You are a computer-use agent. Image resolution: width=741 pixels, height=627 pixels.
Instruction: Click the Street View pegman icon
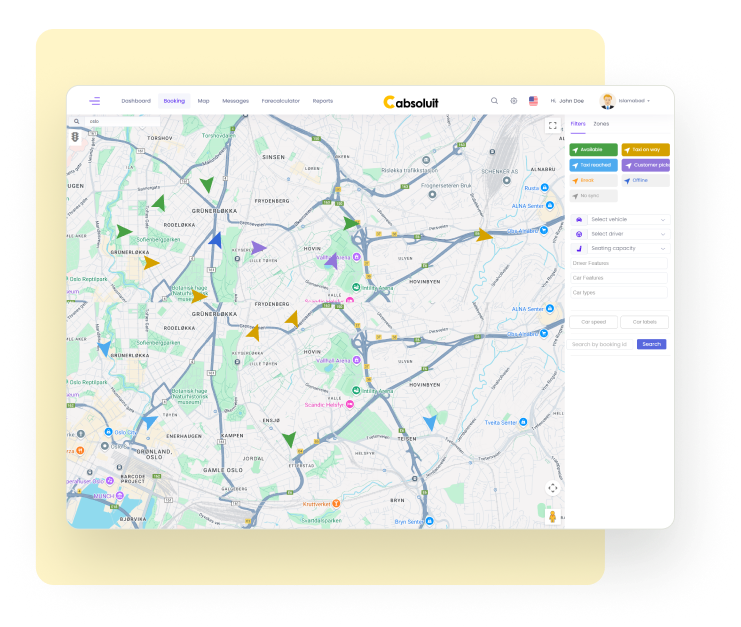coord(552,516)
